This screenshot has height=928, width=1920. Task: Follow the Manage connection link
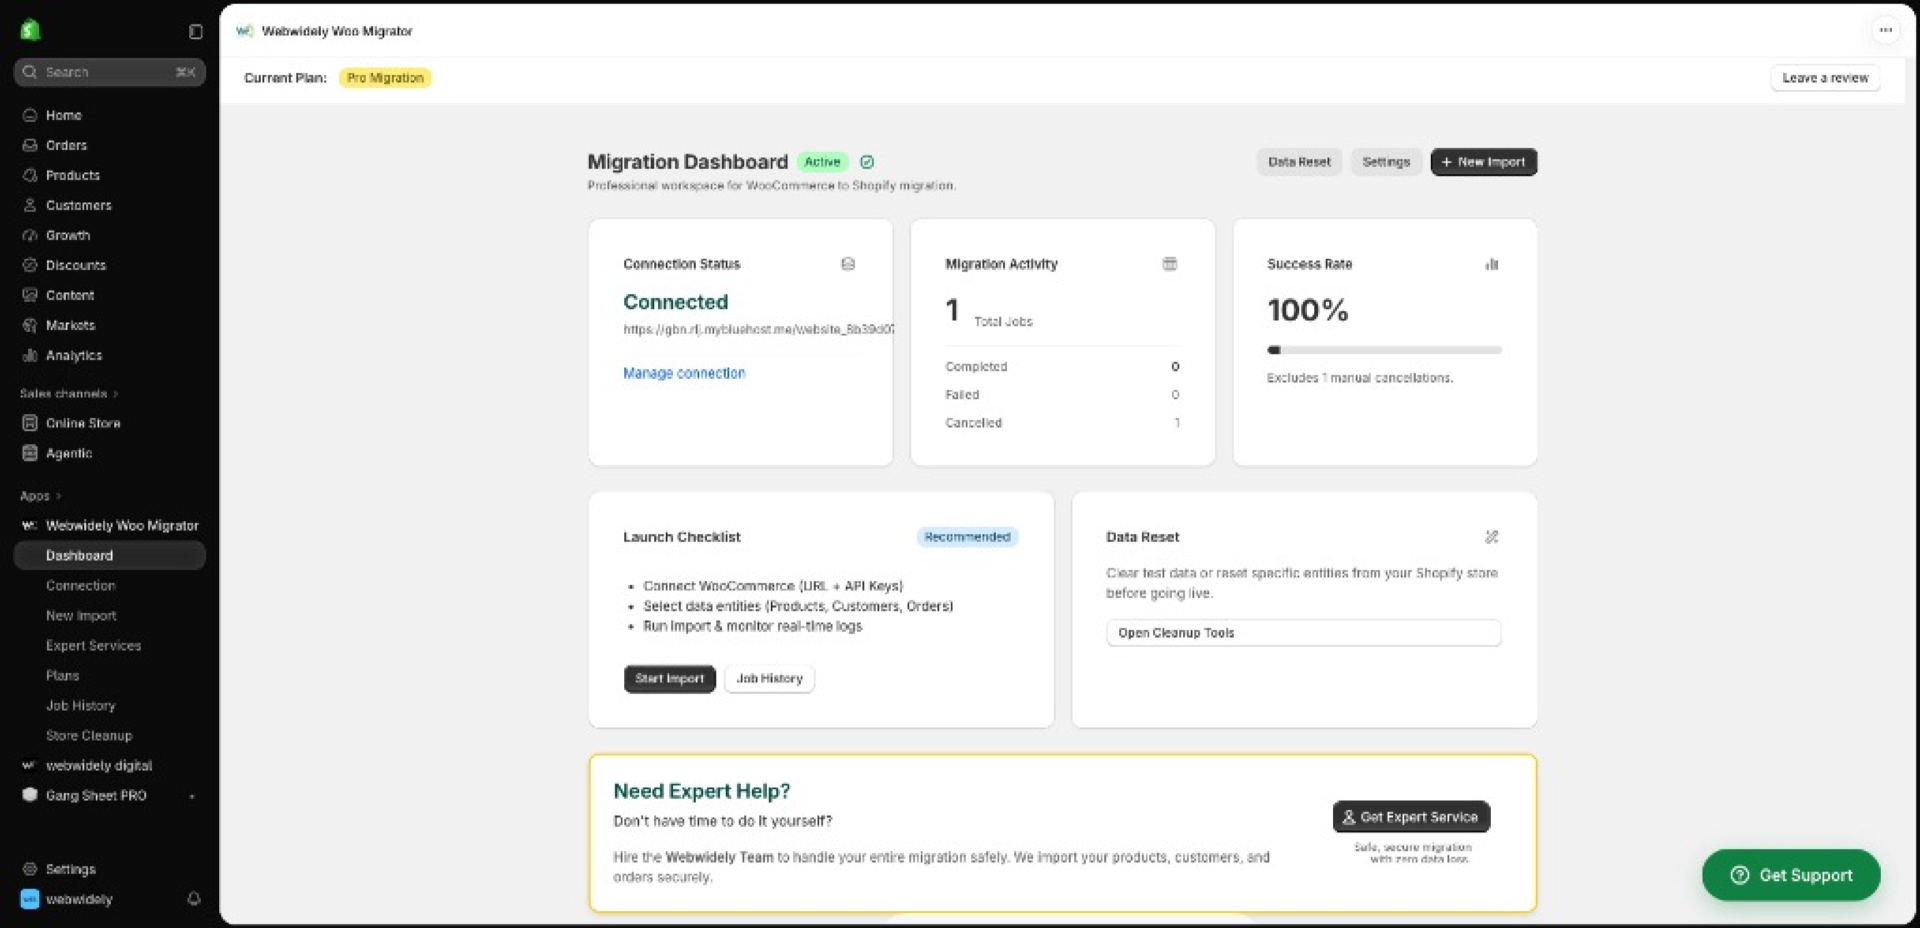click(x=684, y=373)
